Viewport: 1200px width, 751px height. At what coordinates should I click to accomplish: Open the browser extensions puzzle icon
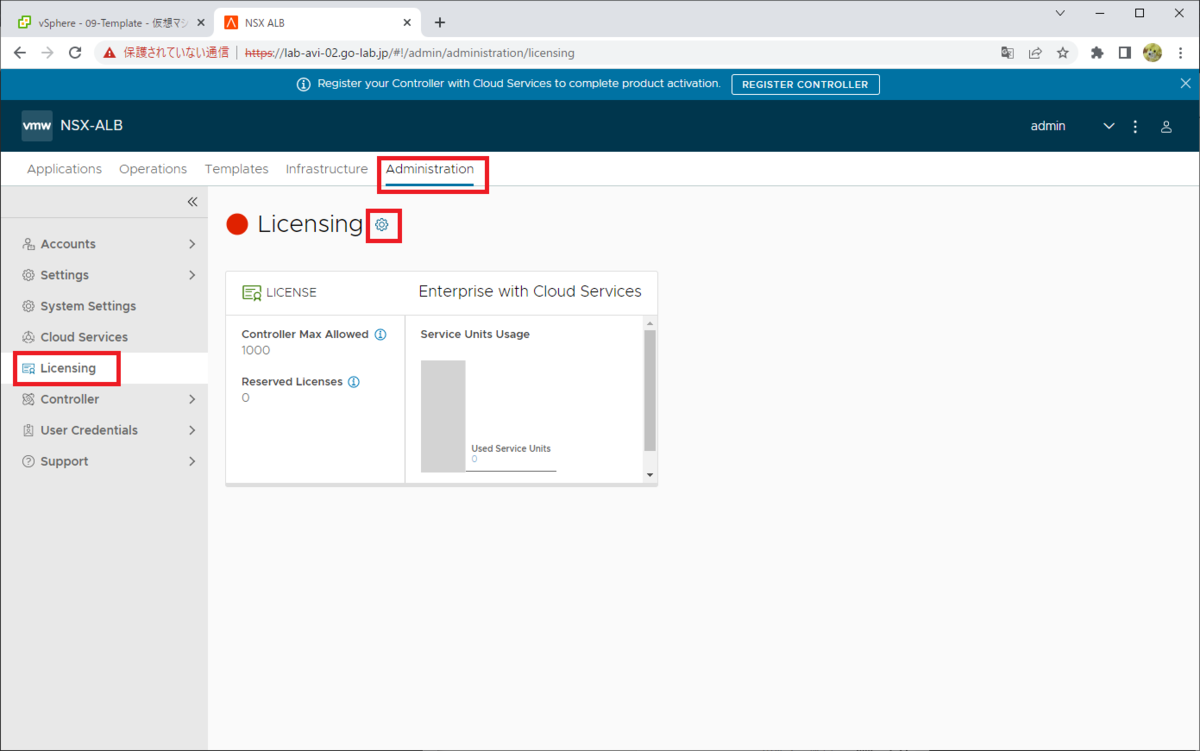tap(1097, 53)
